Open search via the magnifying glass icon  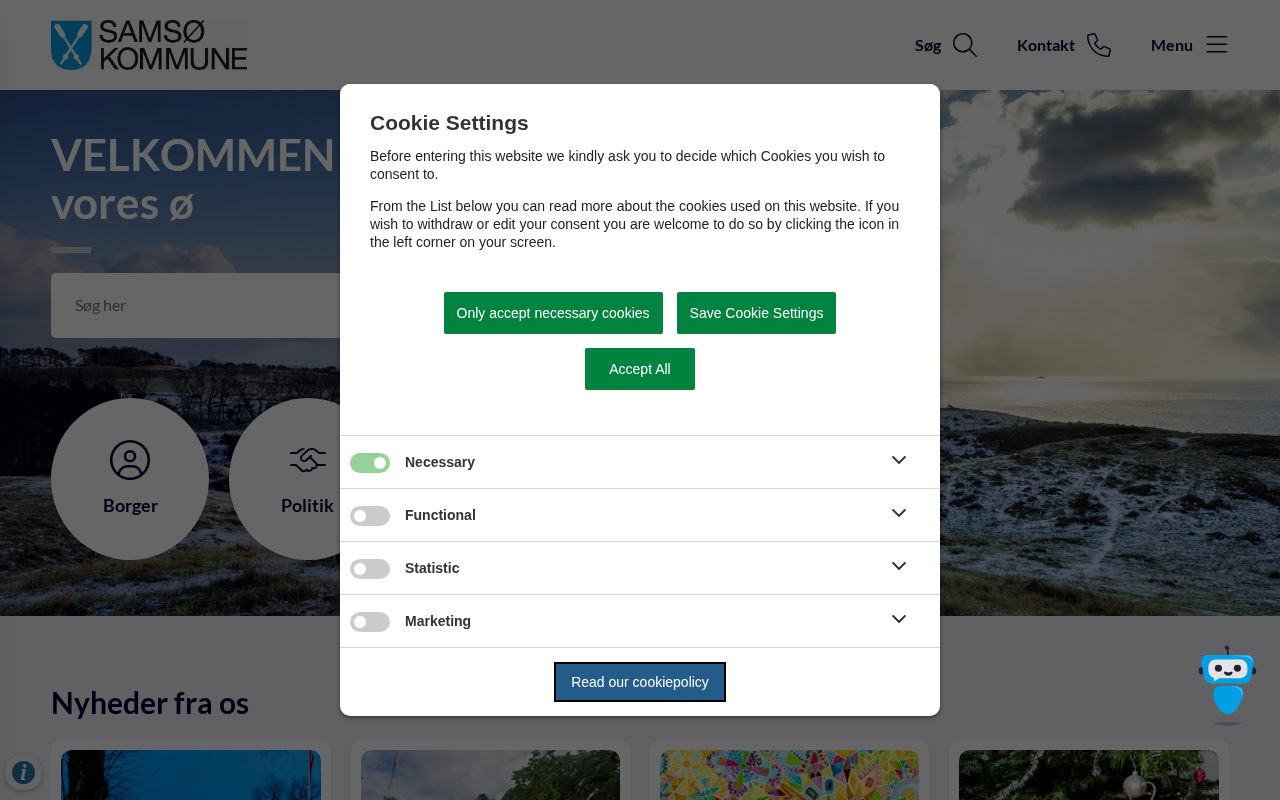(964, 45)
